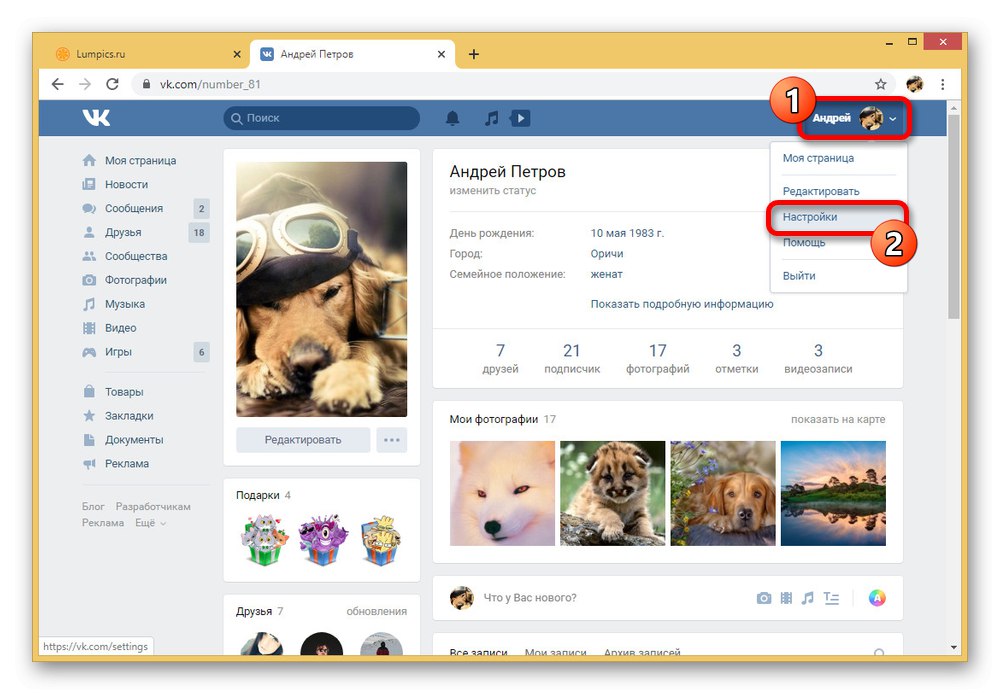Open the three-dots button under profile photo
The width and height of the screenshot is (1000, 694).
[x=392, y=440]
